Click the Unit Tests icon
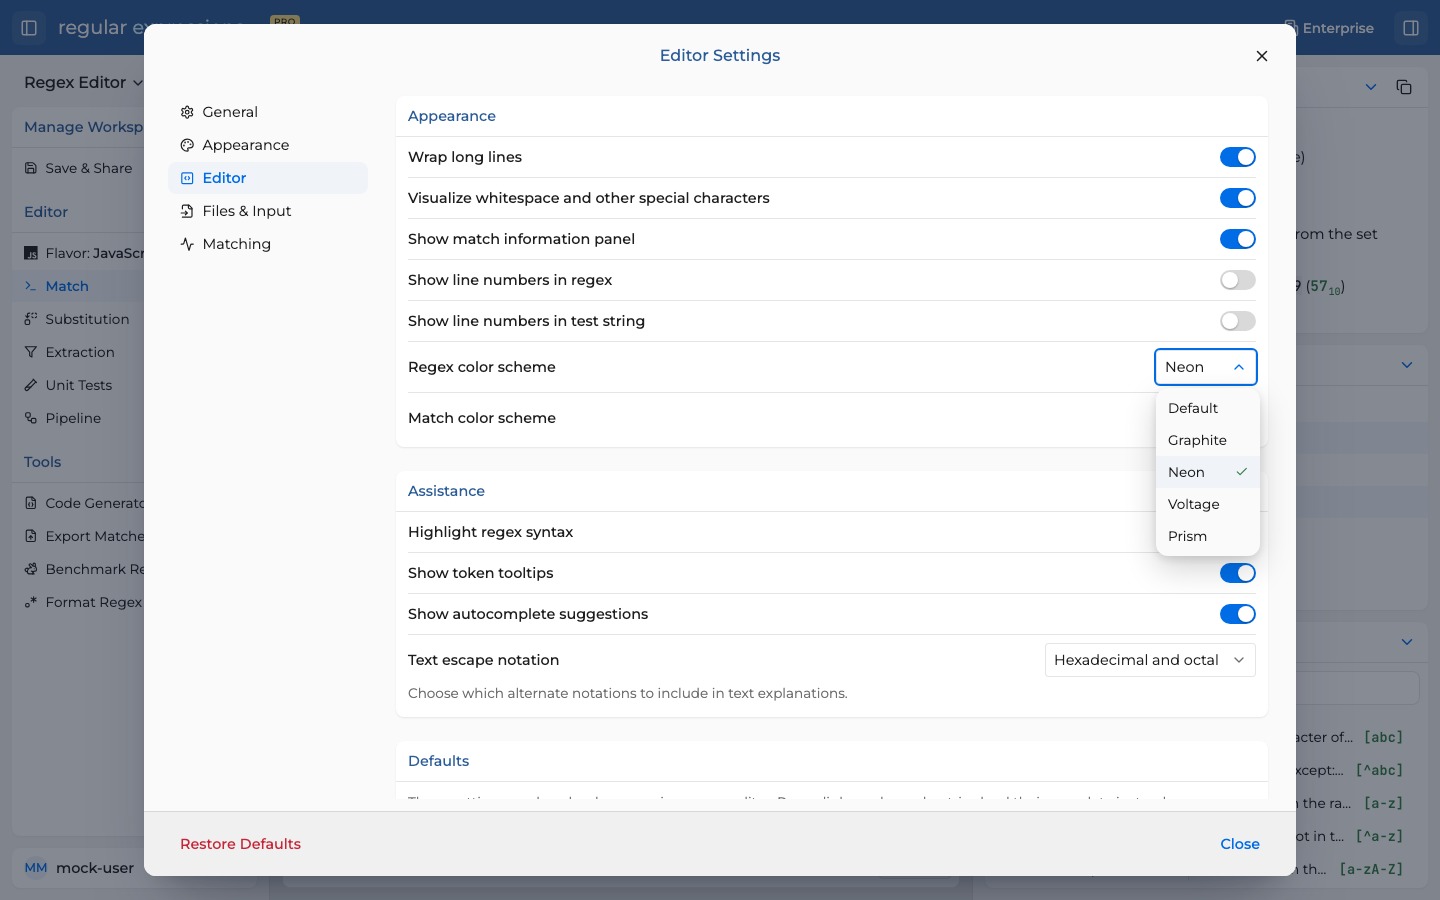 coord(31,385)
